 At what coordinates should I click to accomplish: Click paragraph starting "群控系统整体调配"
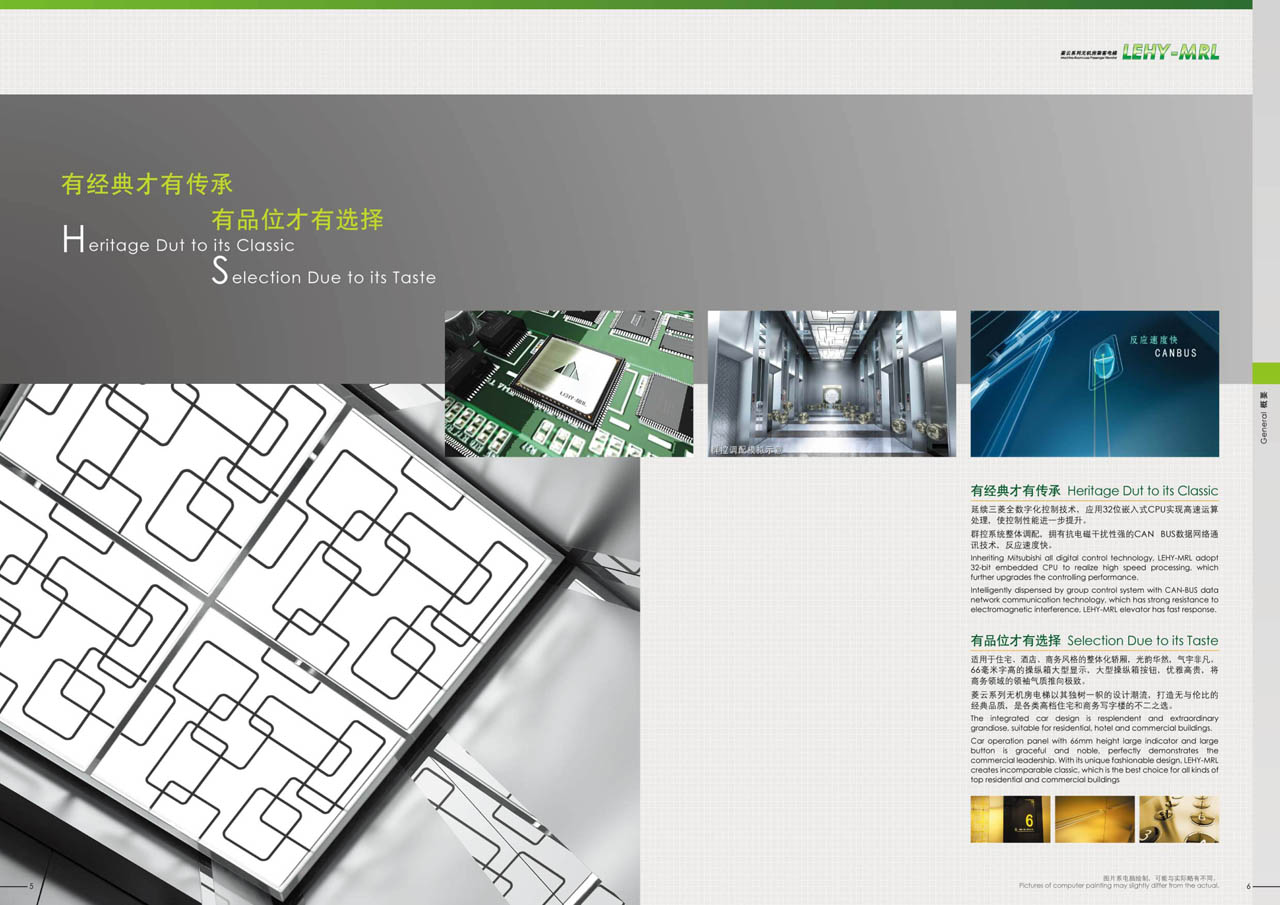pyautogui.click(x=1094, y=540)
